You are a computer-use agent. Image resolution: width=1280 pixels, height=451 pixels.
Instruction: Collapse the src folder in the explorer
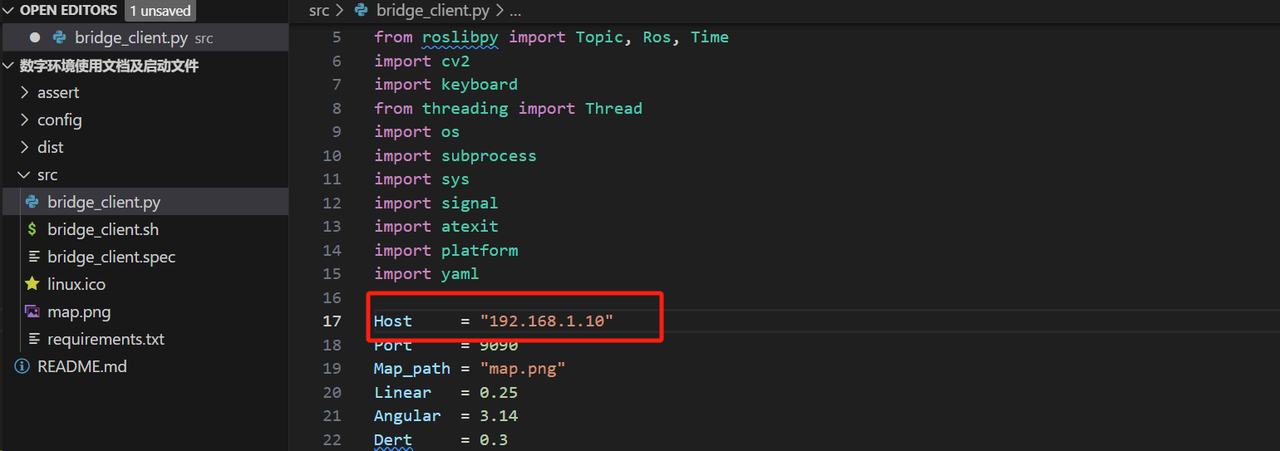tap(25, 175)
